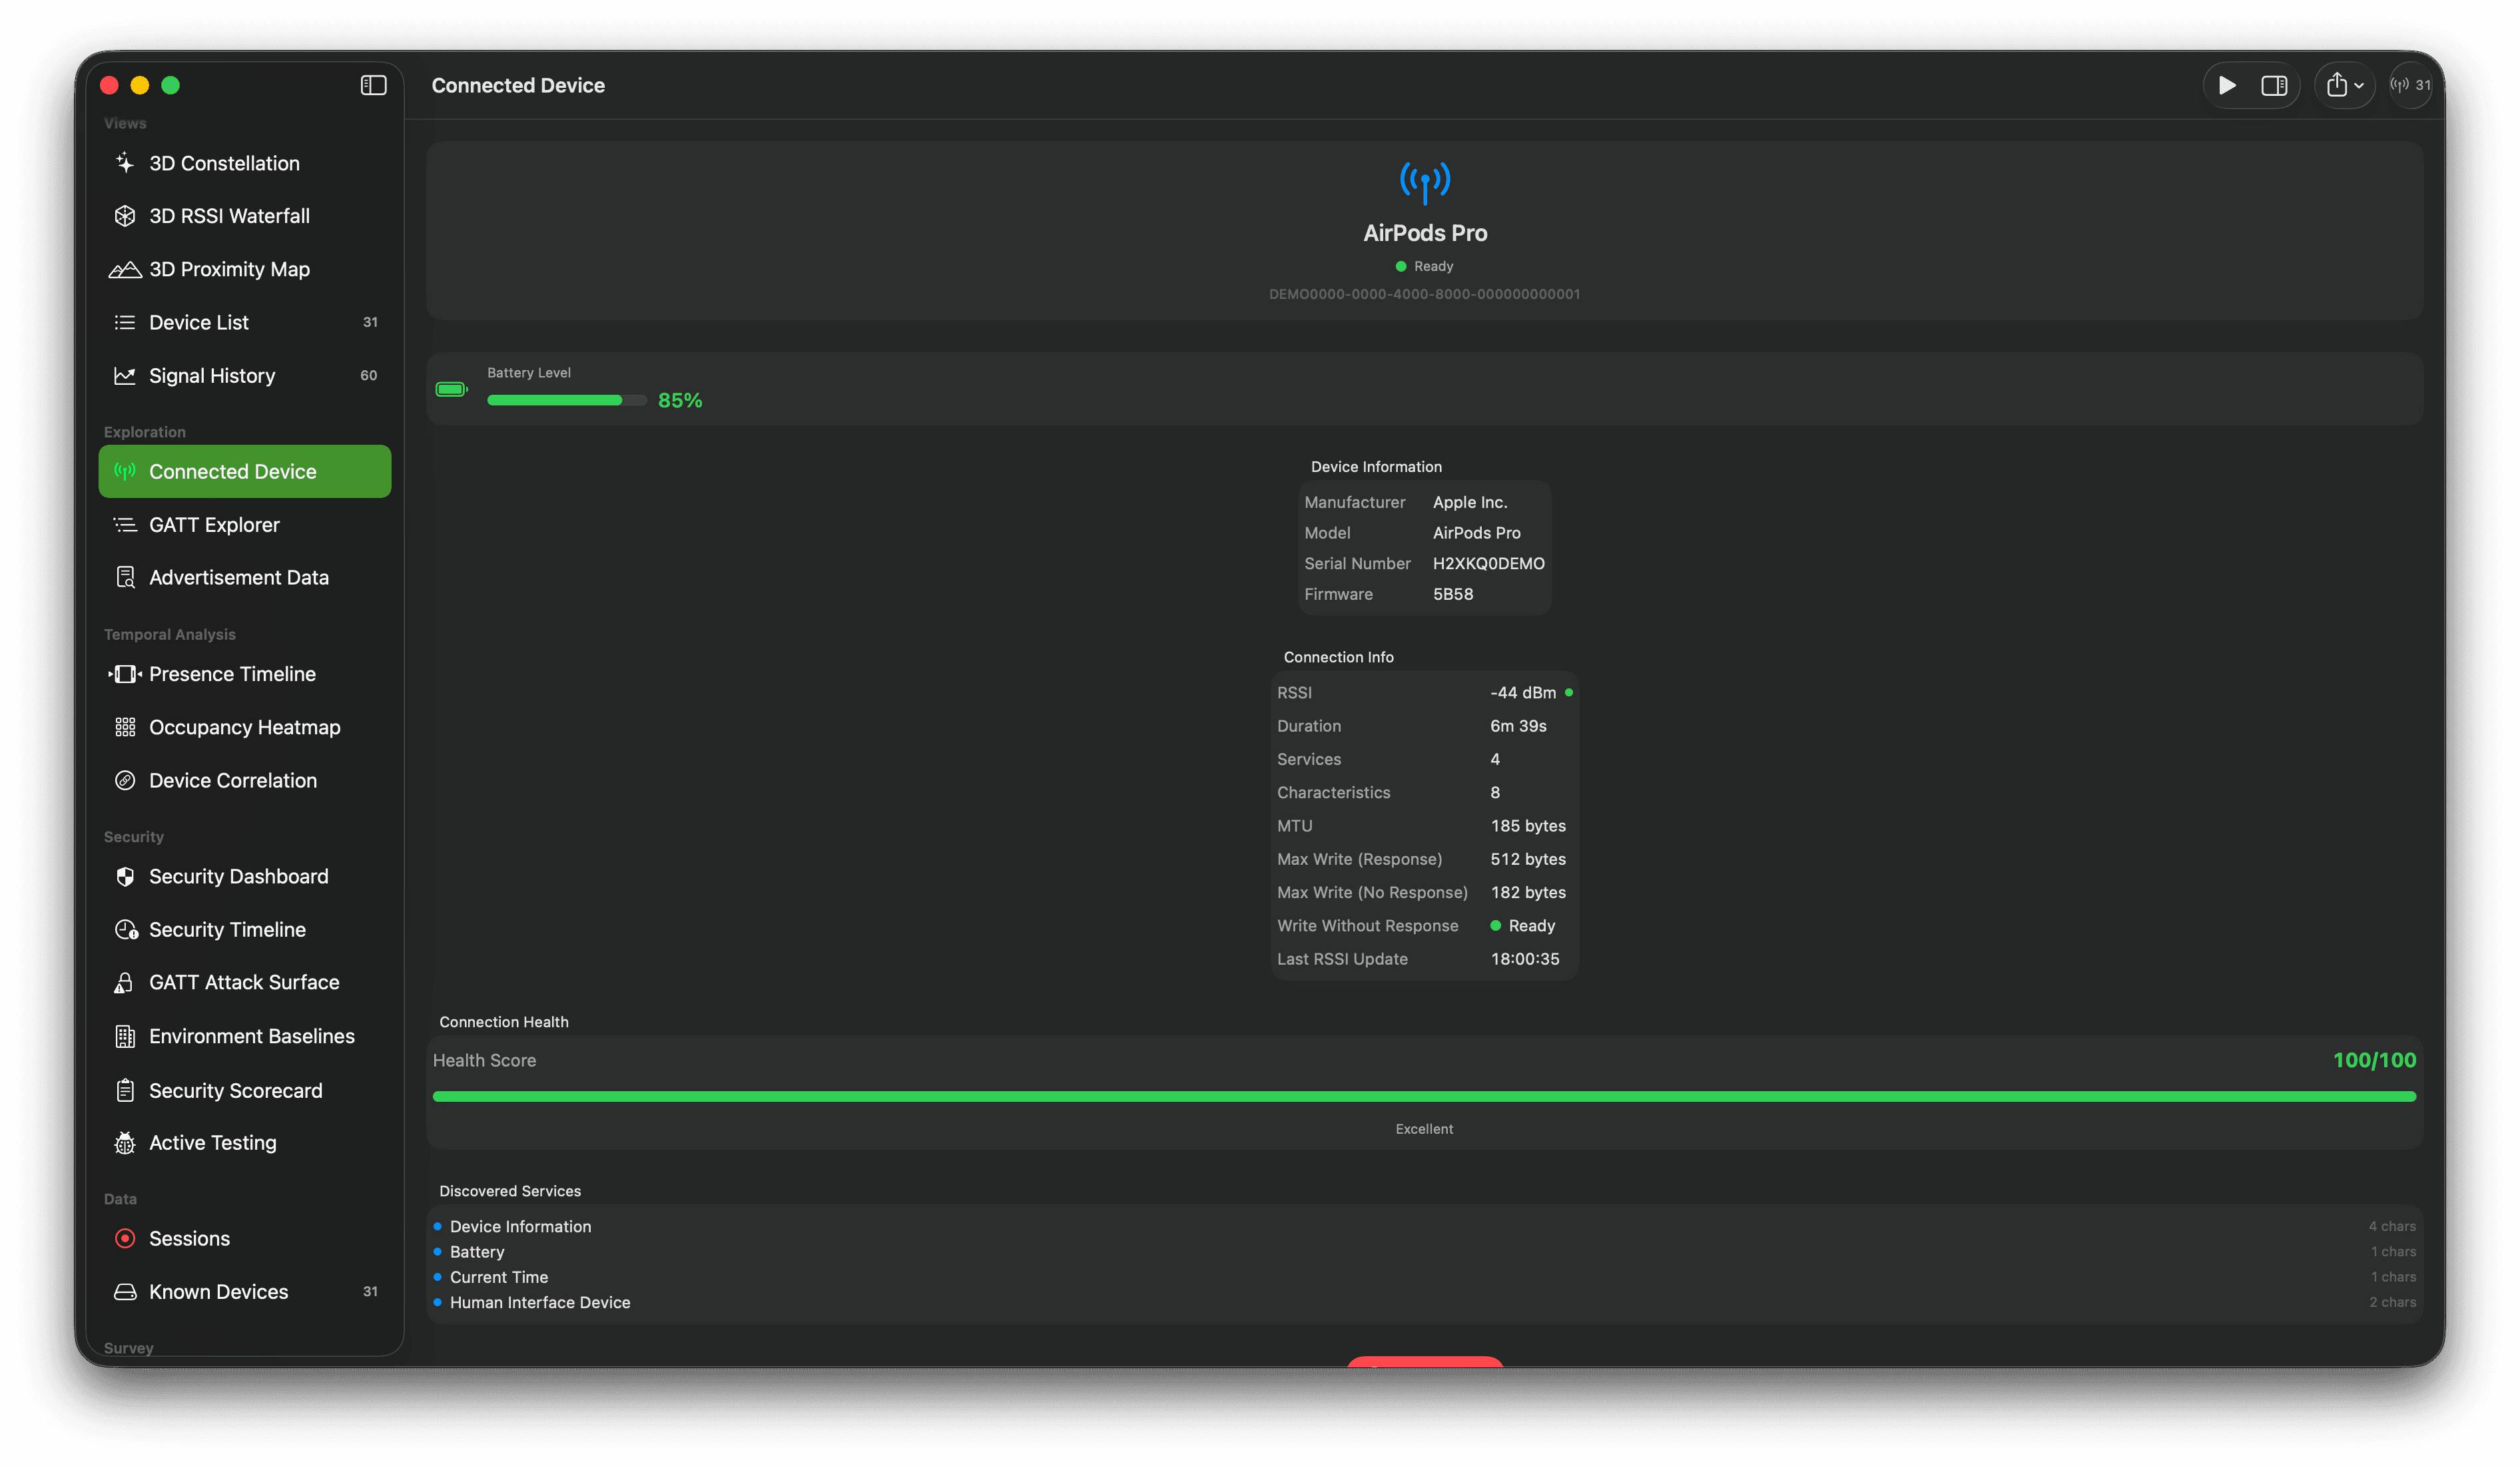This screenshot has width=2520, height=1466.
Task: Click the Occupancy Heatmap grid icon
Action: click(x=125, y=727)
